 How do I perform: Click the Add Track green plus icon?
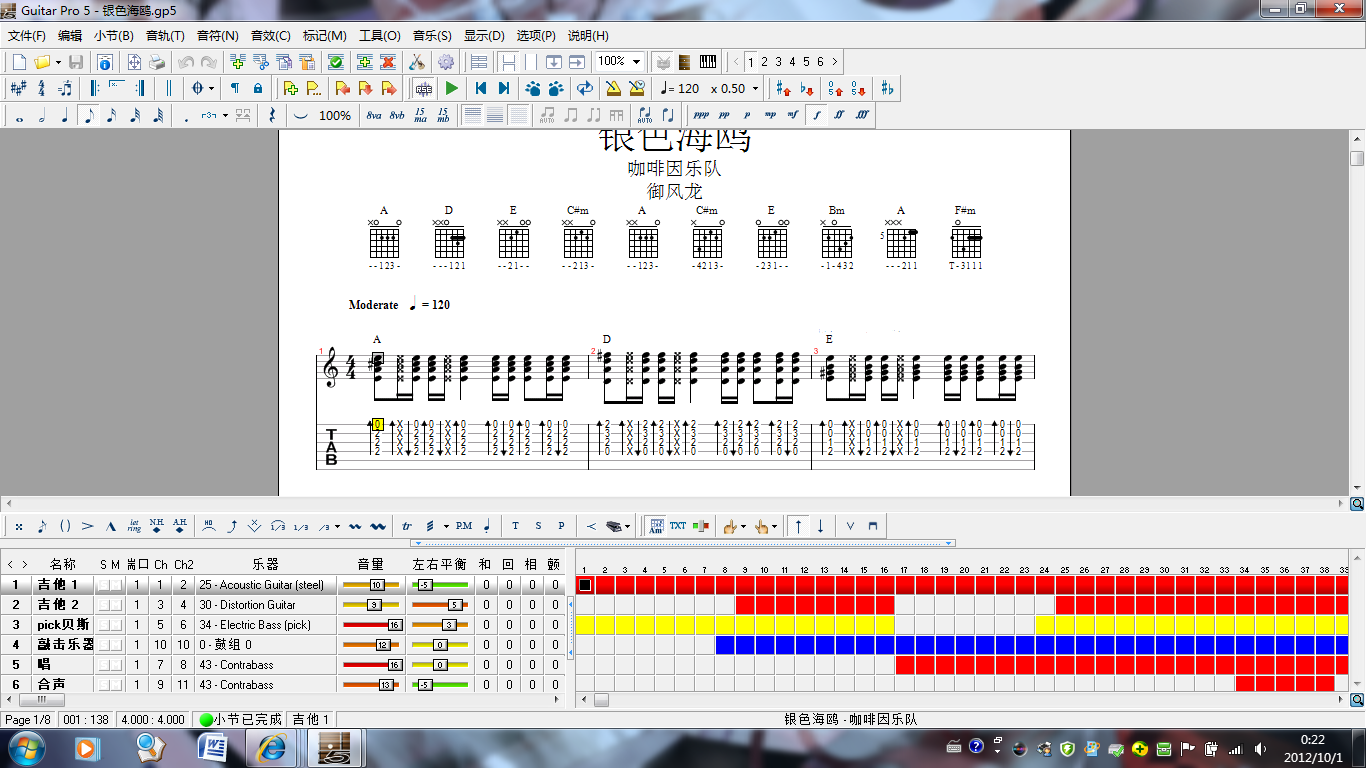tap(365, 62)
